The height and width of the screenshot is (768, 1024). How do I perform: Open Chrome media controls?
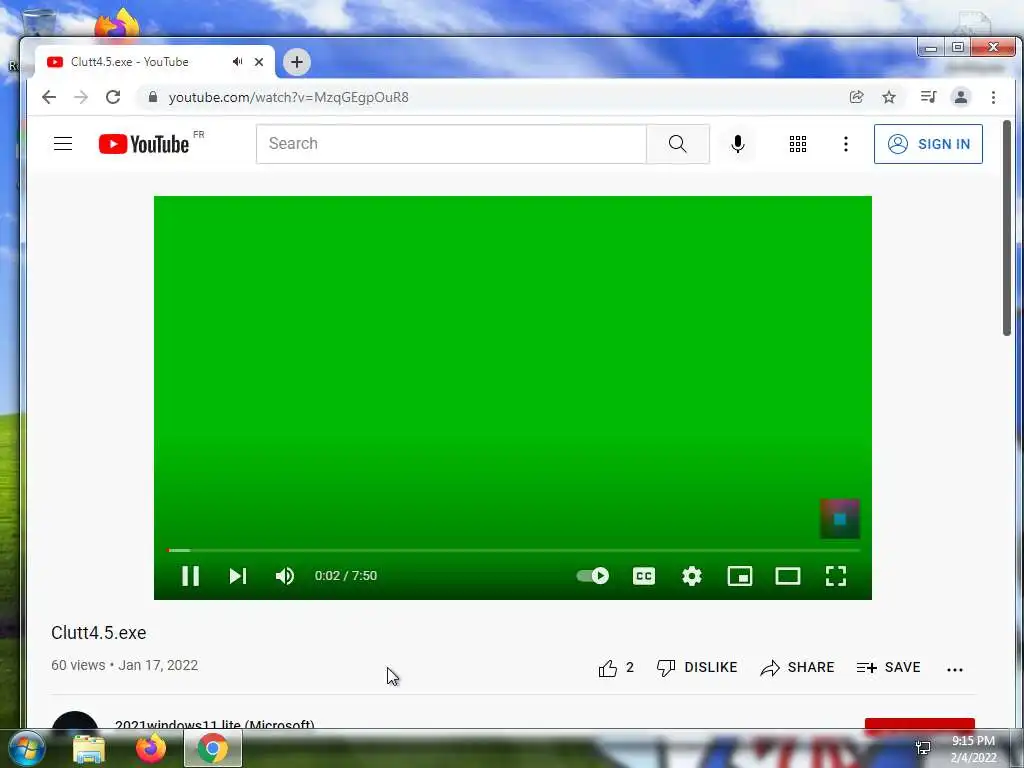pyautogui.click(x=928, y=97)
